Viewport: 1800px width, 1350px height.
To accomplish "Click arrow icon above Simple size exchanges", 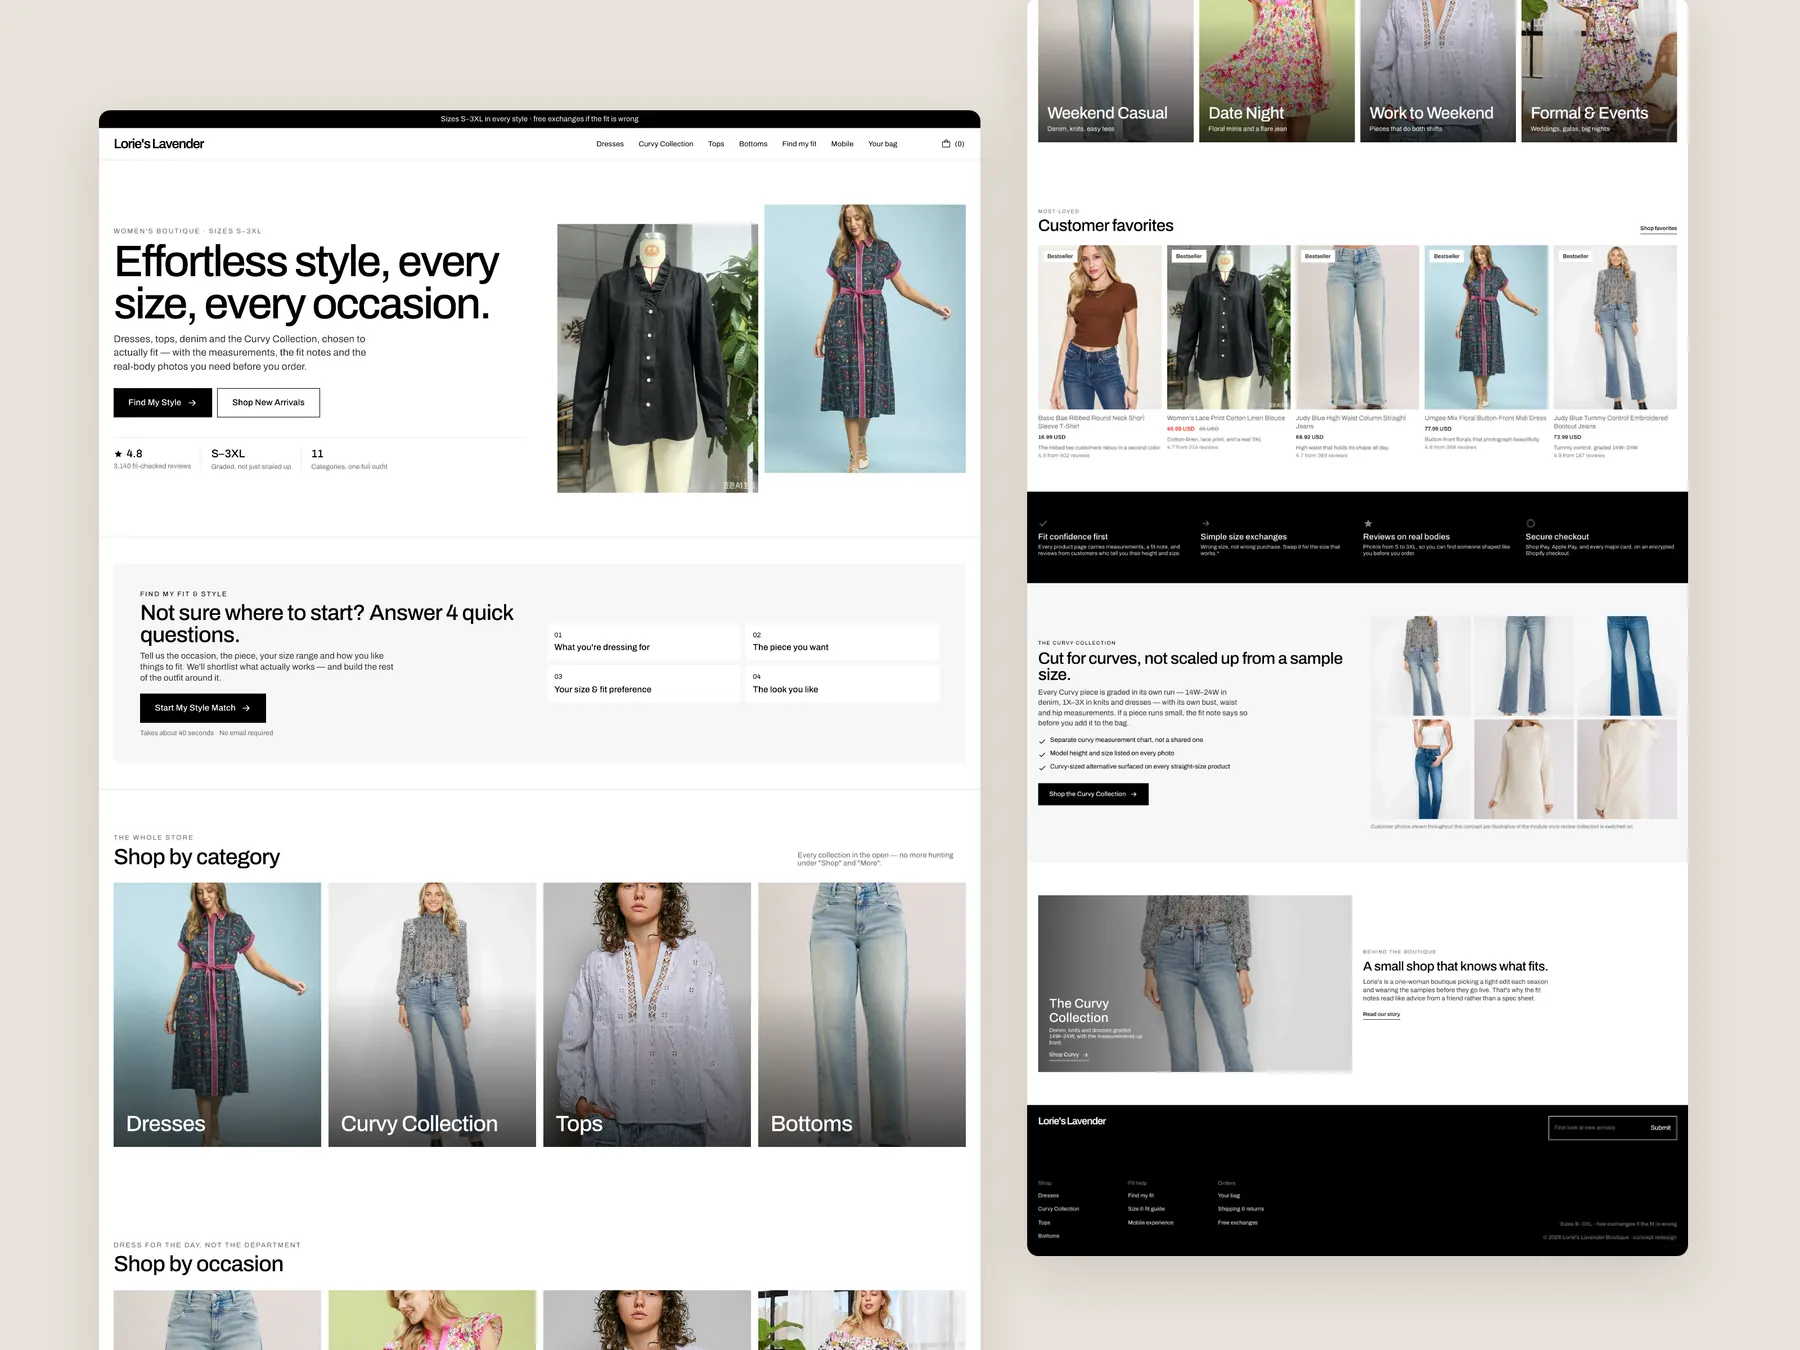I will point(1205,524).
